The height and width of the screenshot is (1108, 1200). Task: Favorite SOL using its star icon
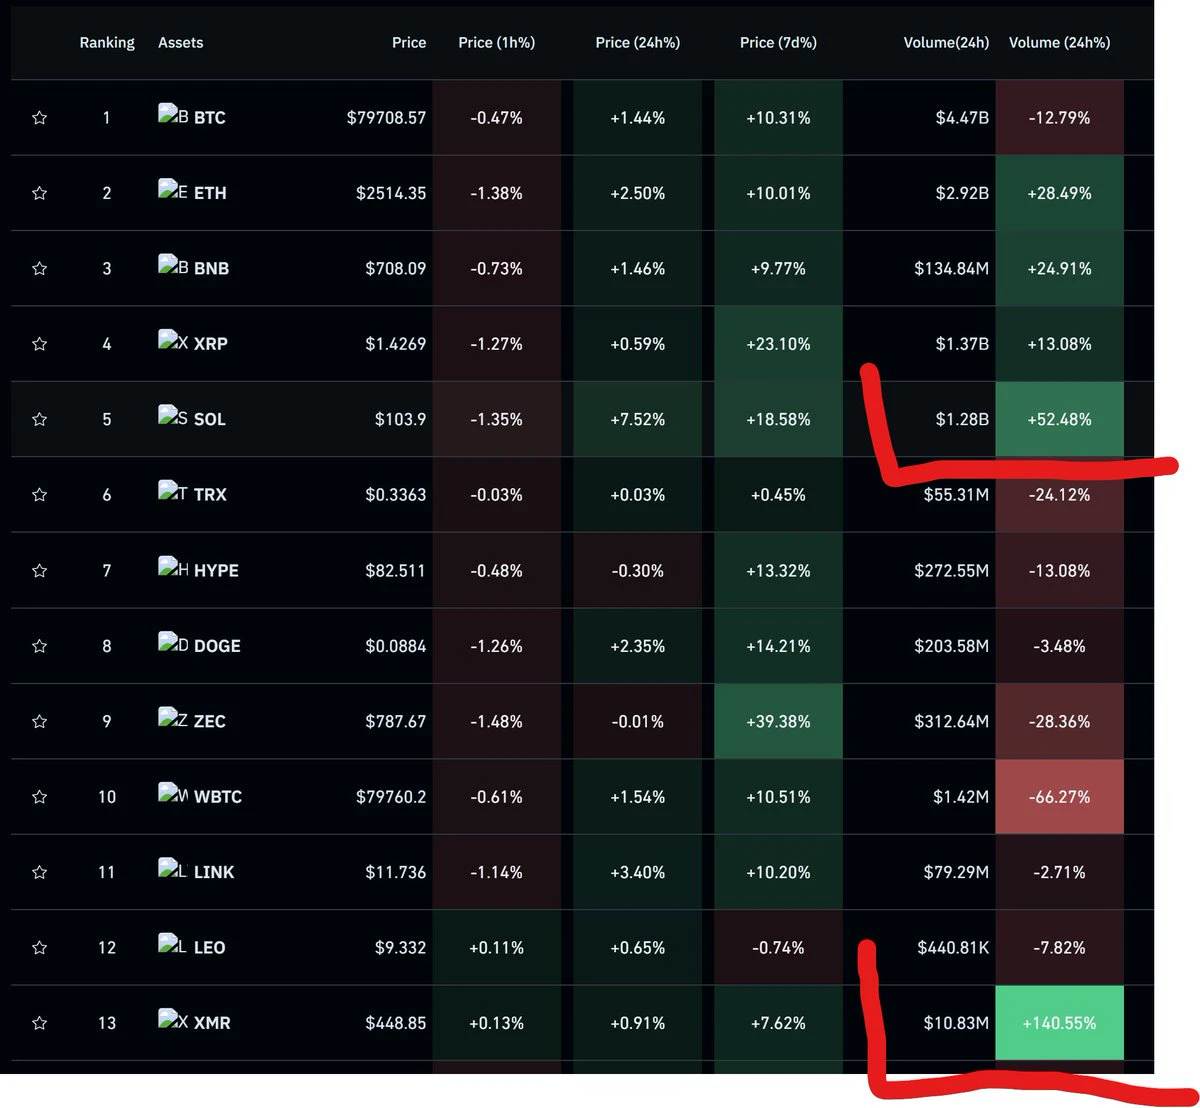39,419
